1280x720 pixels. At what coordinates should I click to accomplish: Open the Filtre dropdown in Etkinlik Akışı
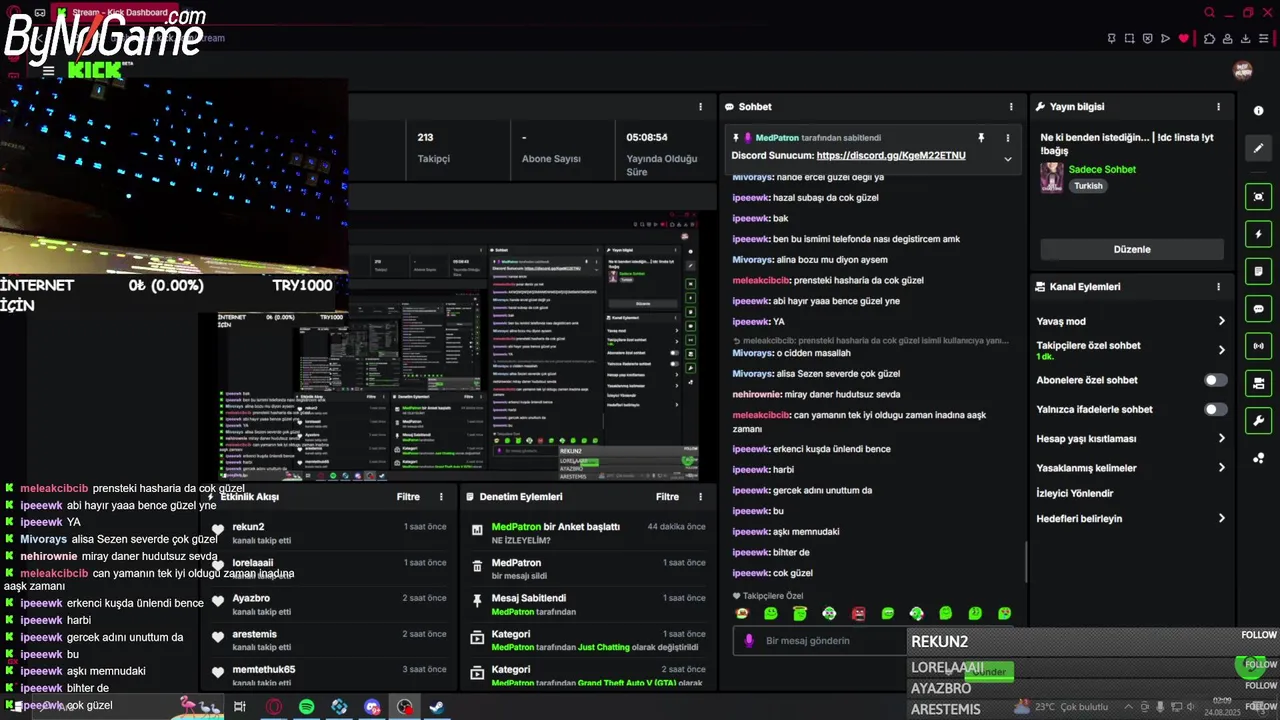click(x=408, y=497)
